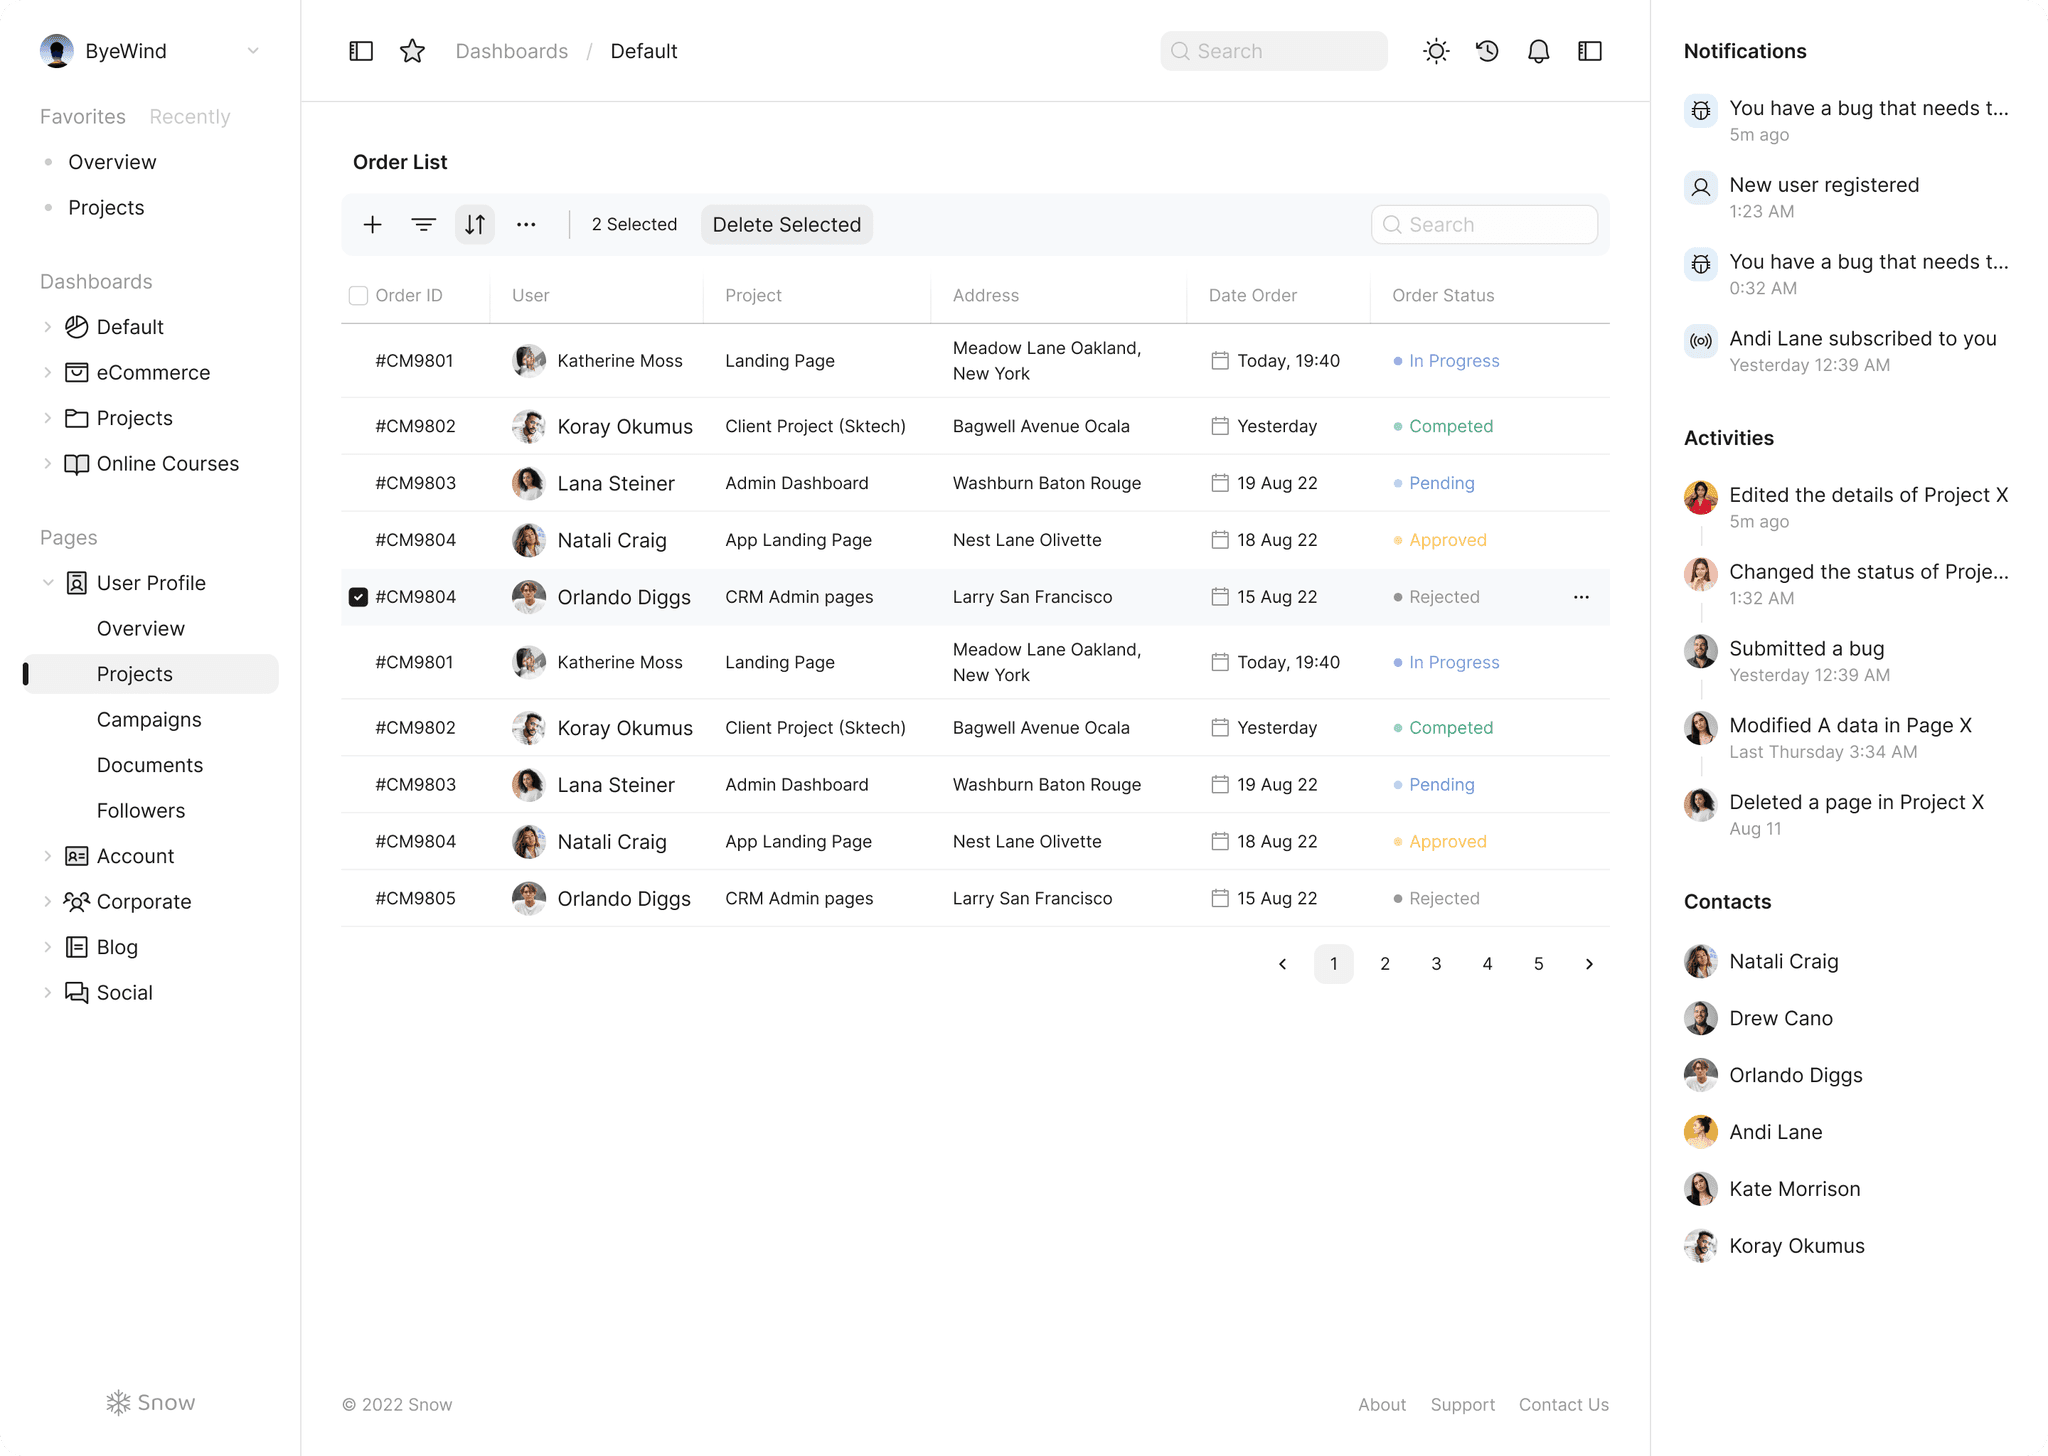Check the Order ID header checkbox
This screenshot has height=1456, width=2048.
click(x=358, y=295)
